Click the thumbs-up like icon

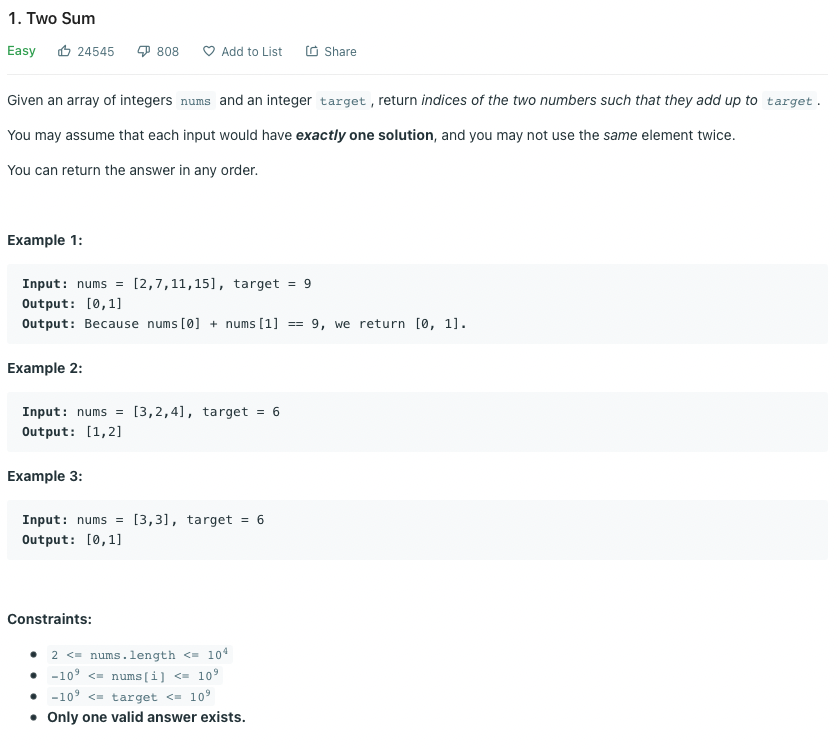[x=64, y=51]
